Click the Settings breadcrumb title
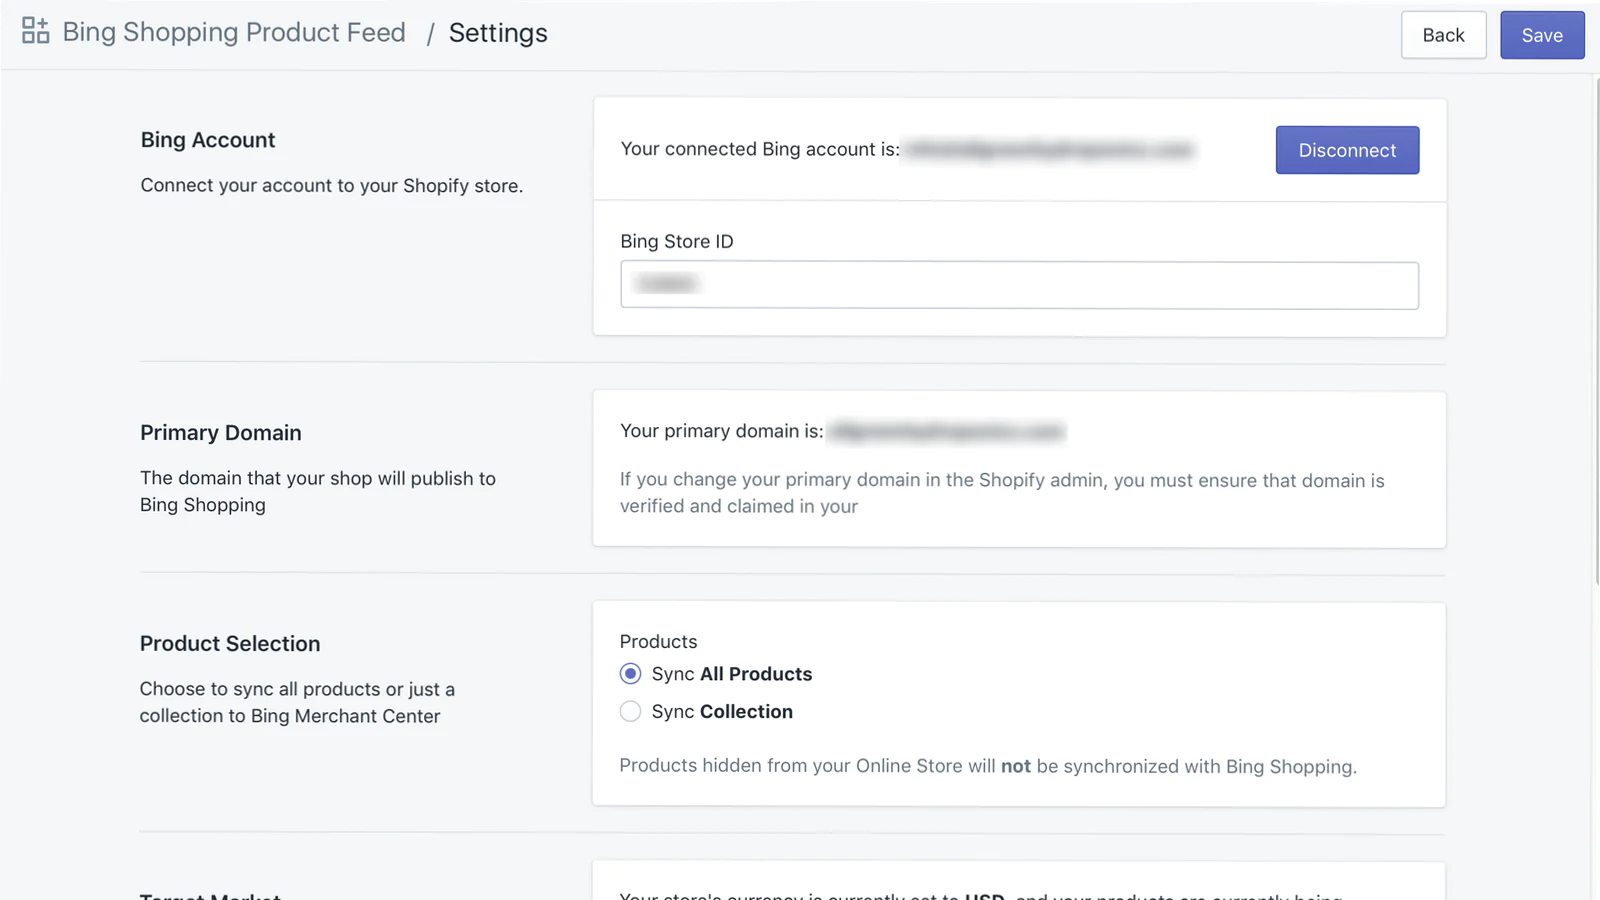Viewport: 1600px width, 900px height. (x=498, y=33)
